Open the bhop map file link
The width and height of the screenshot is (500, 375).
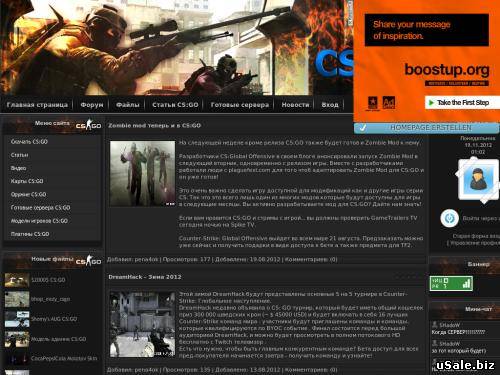click(x=51, y=299)
